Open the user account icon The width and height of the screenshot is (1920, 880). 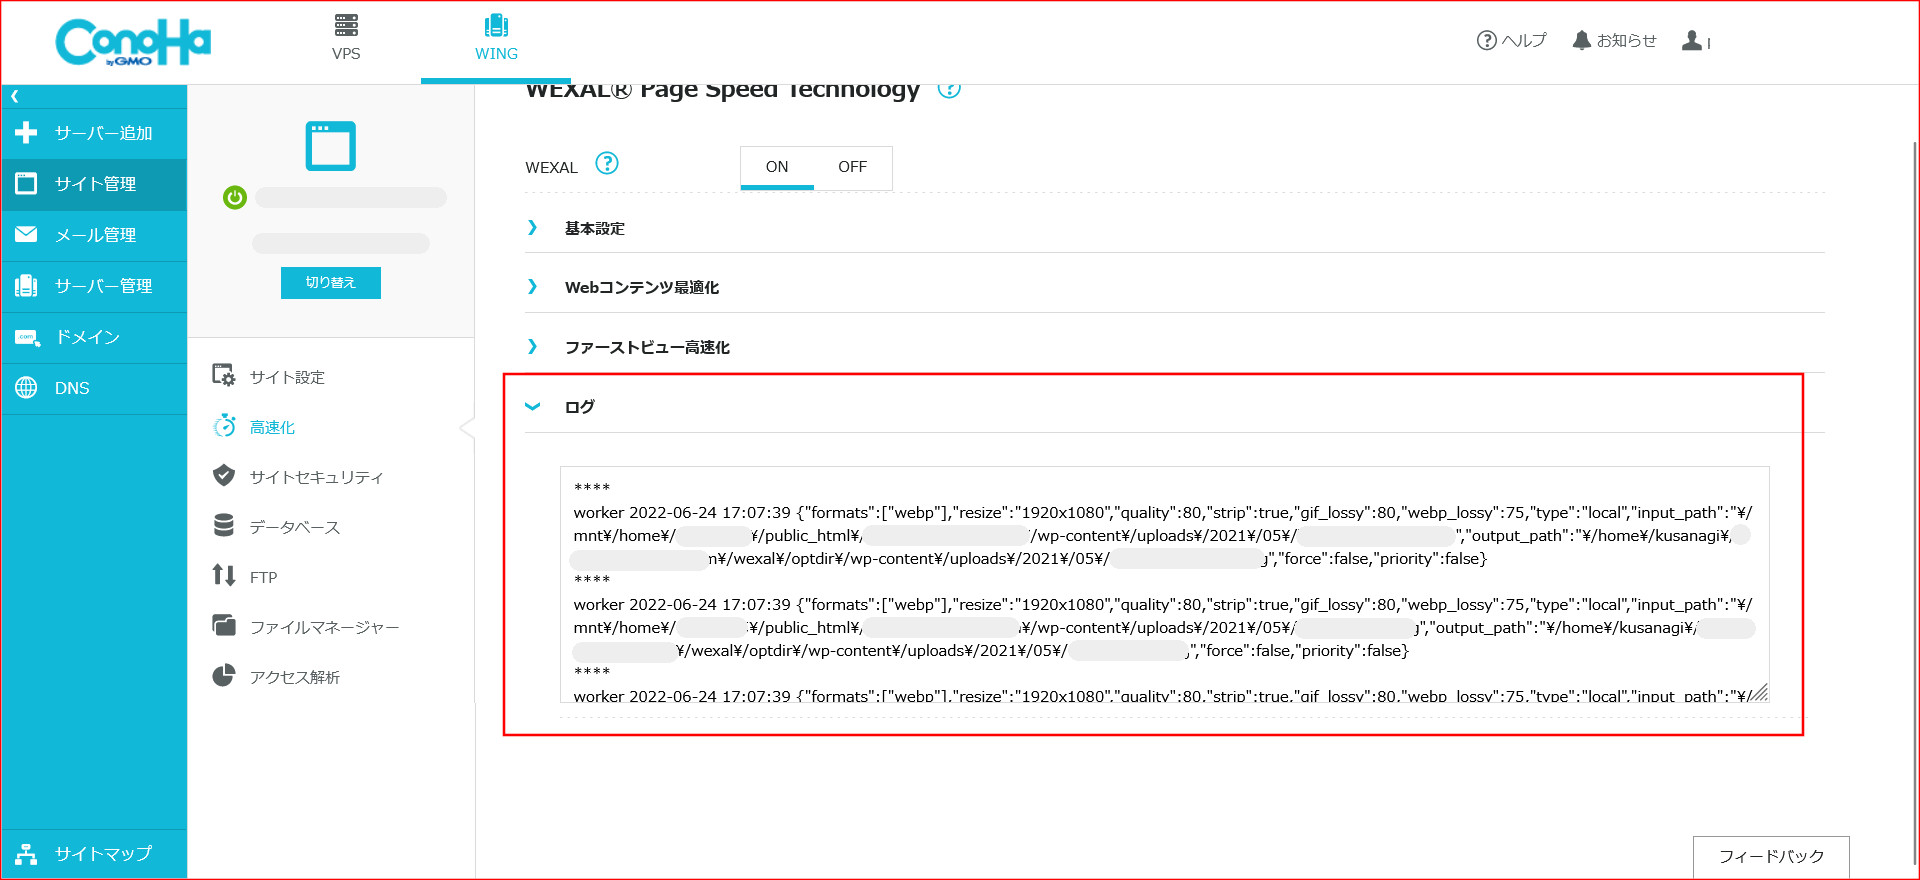point(1692,40)
